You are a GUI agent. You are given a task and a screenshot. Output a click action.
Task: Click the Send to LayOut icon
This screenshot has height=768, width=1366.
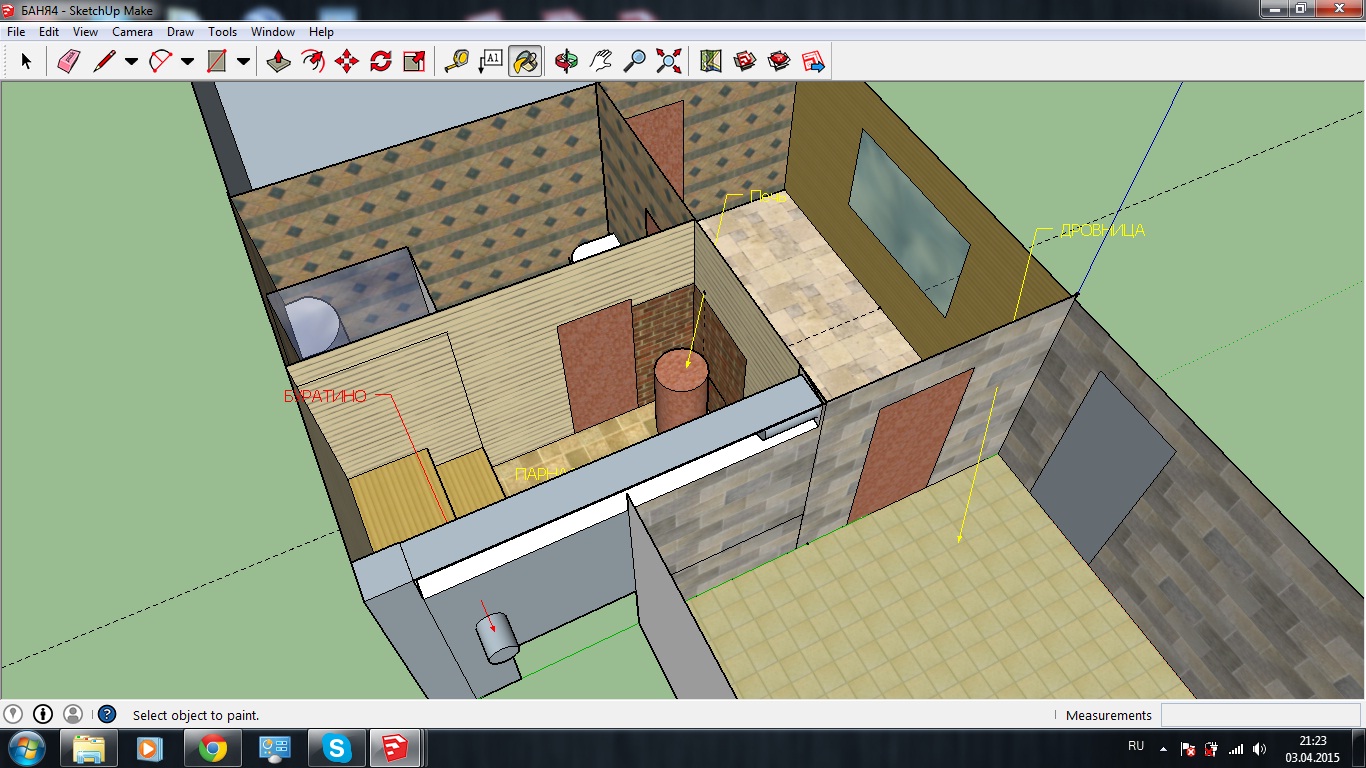tap(813, 62)
